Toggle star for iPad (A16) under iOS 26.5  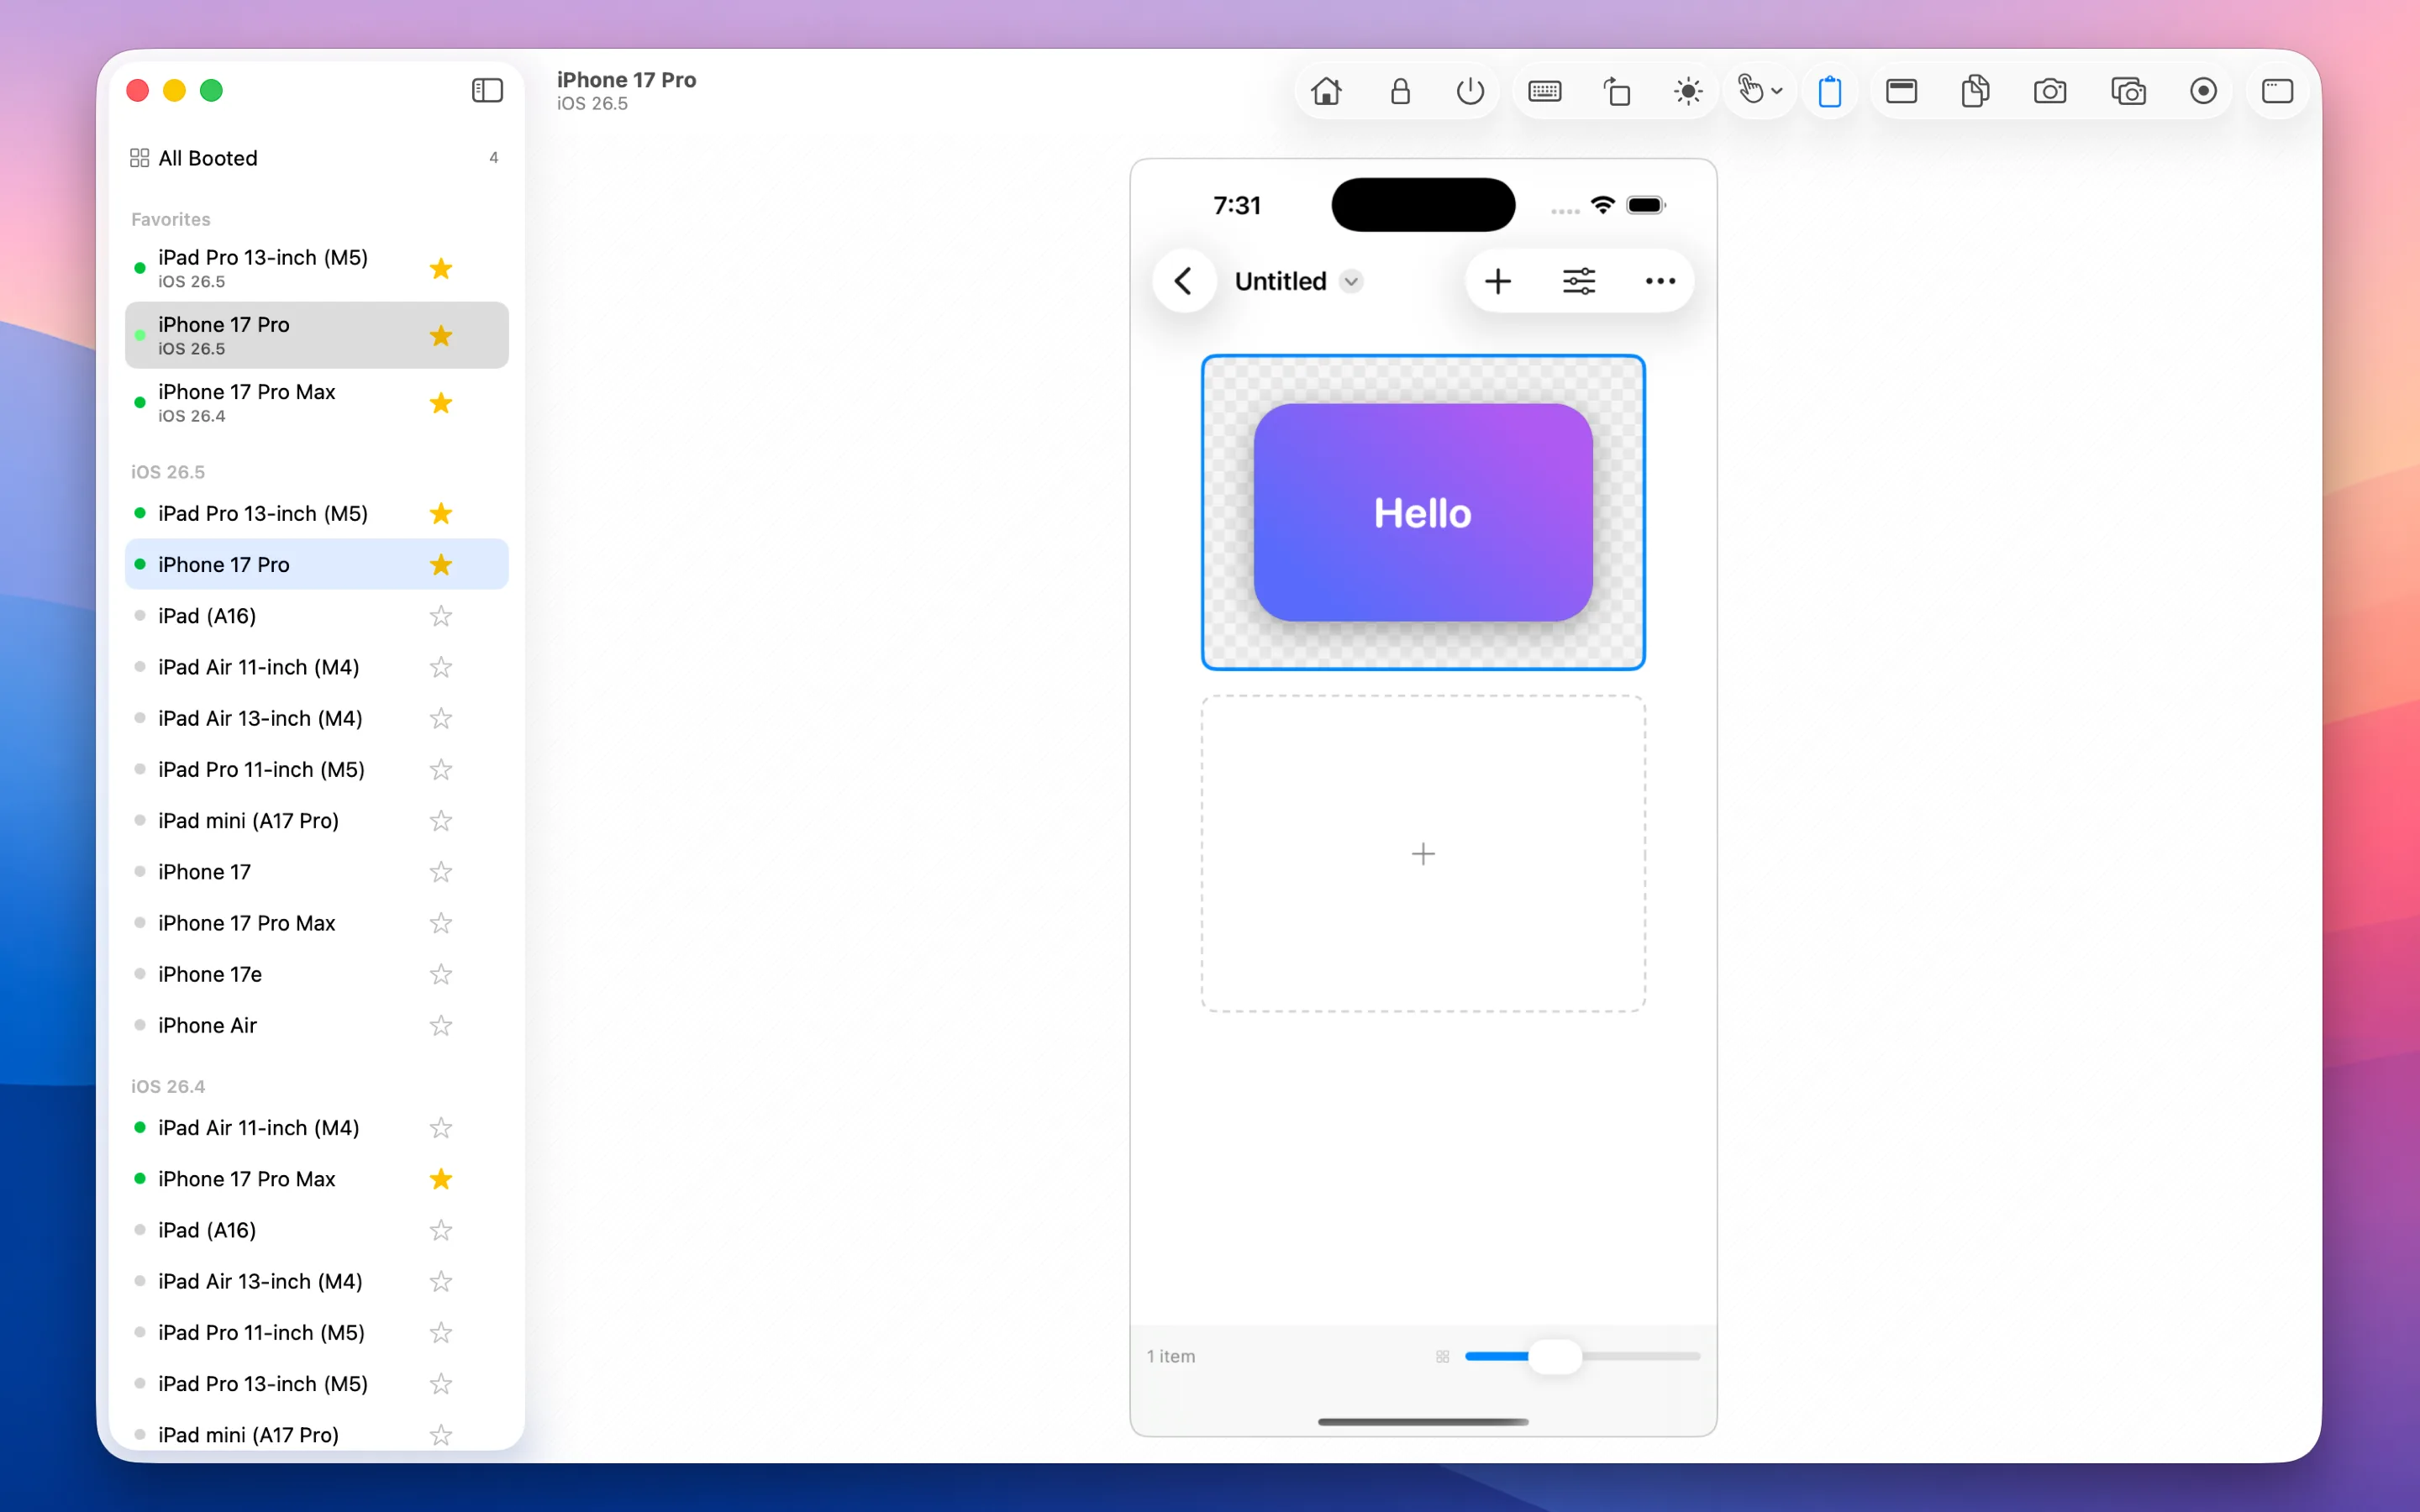[441, 616]
